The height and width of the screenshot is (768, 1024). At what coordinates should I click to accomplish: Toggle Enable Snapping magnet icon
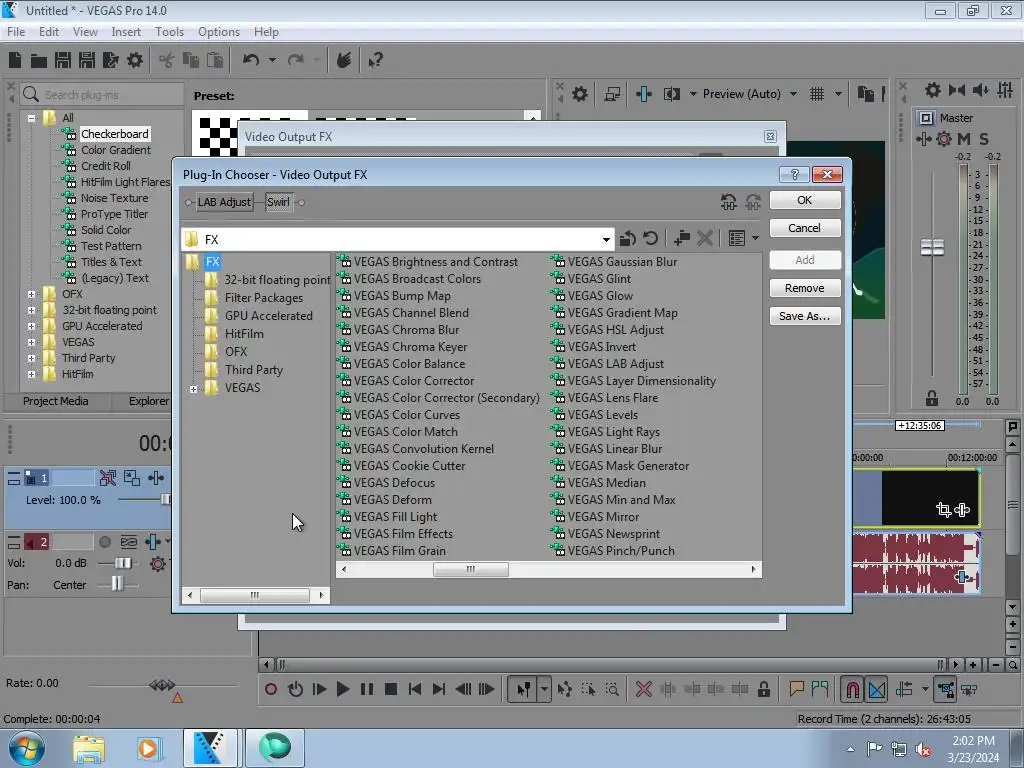point(852,689)
